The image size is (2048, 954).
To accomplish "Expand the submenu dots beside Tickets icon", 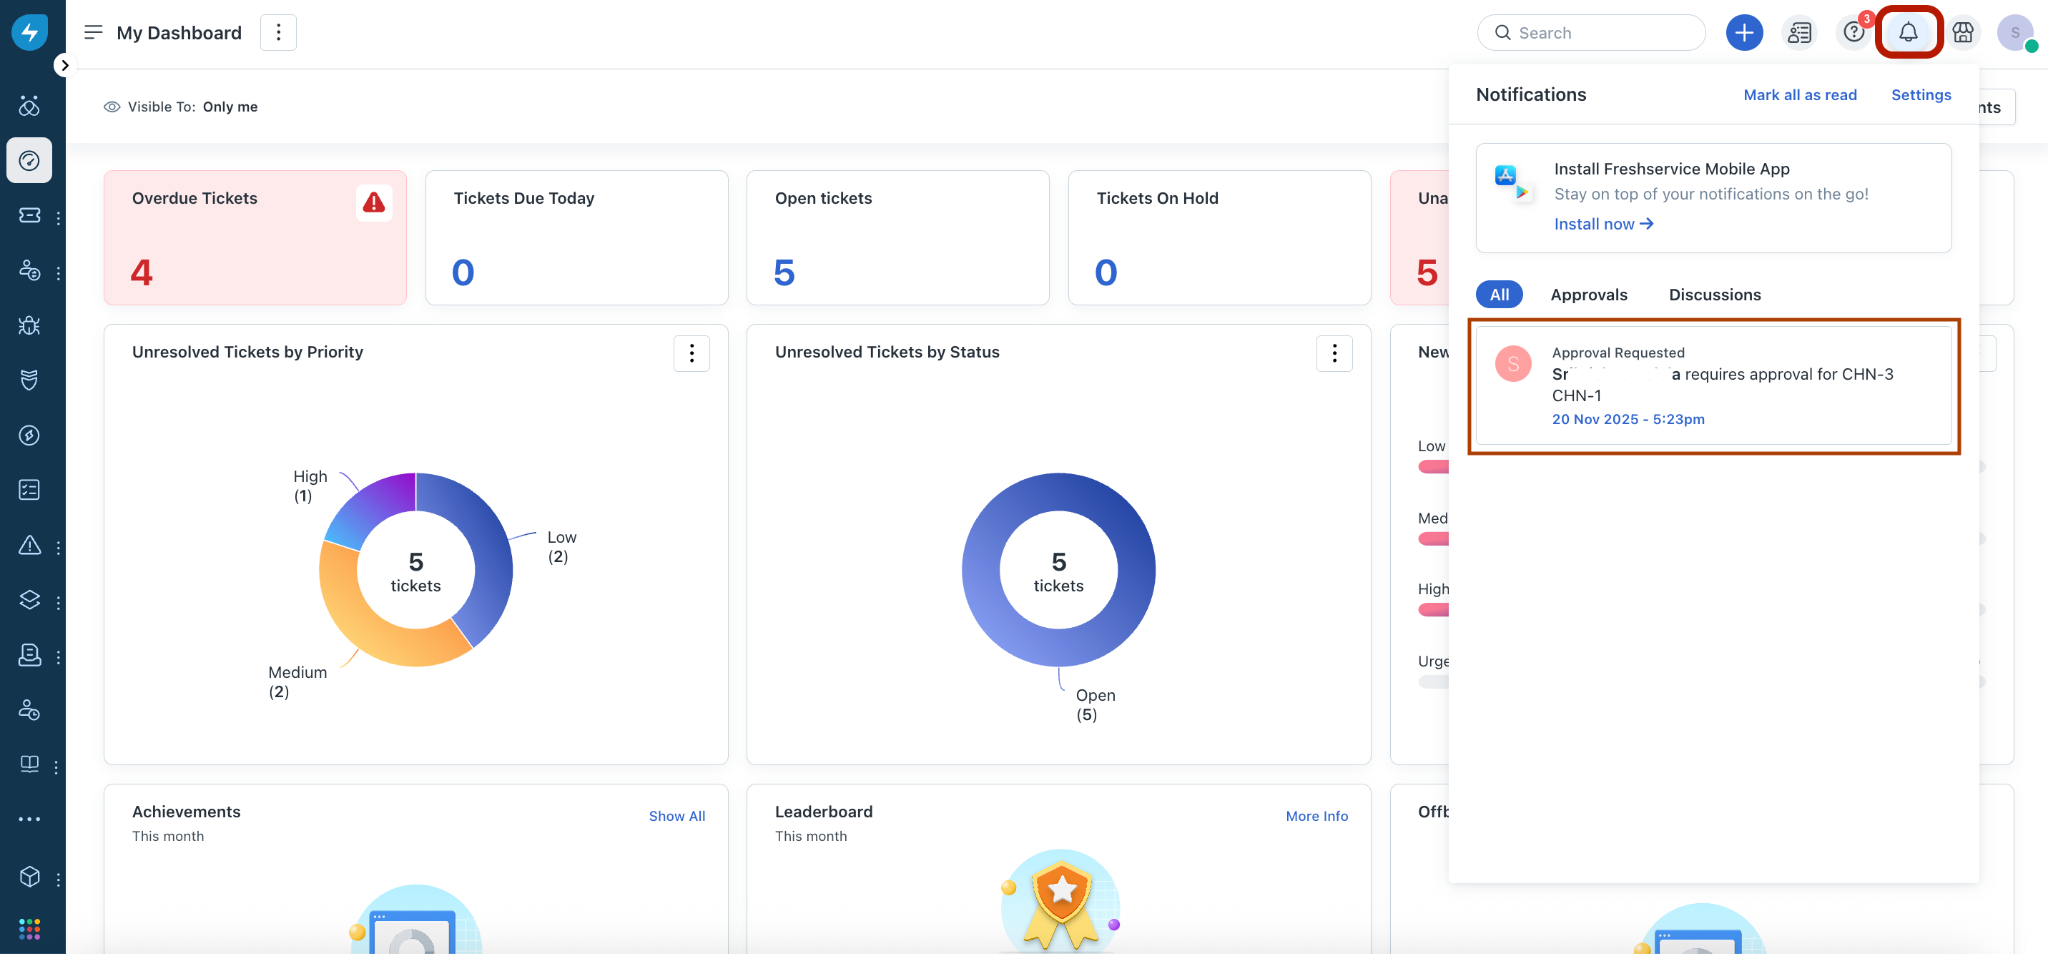I will pos(58,218).
